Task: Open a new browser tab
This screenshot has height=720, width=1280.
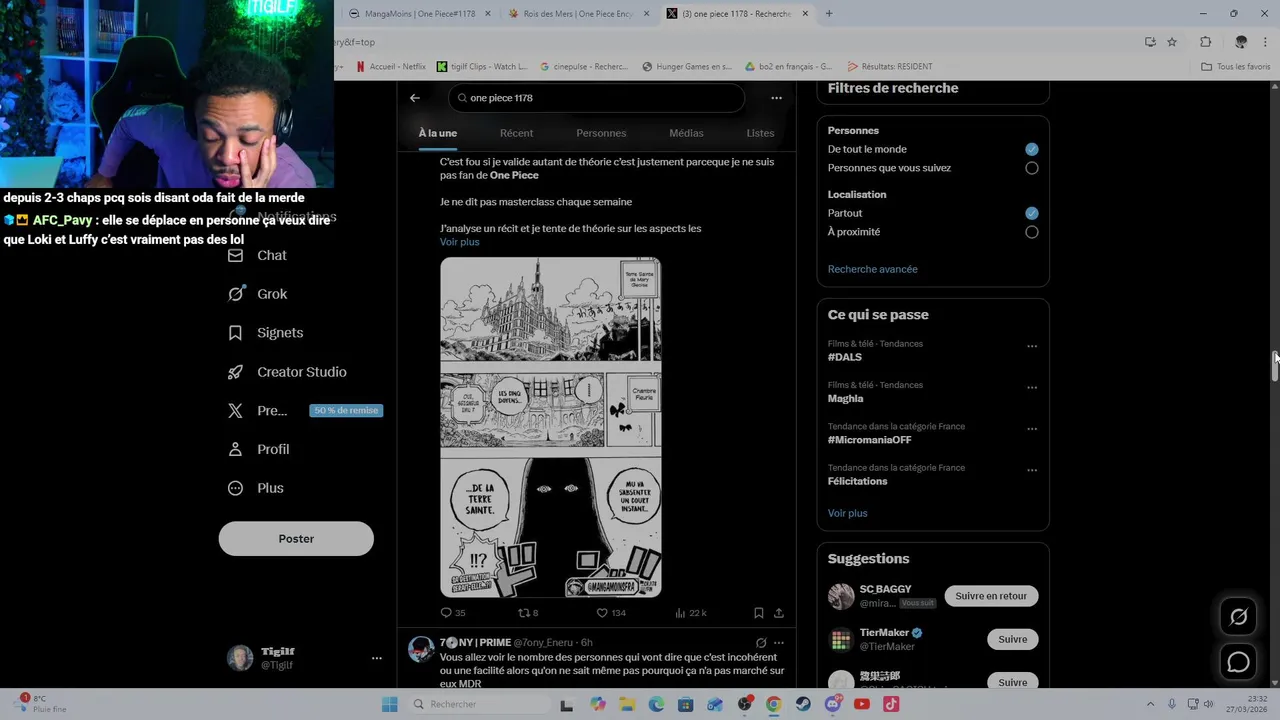Action: tap(829, 14)
